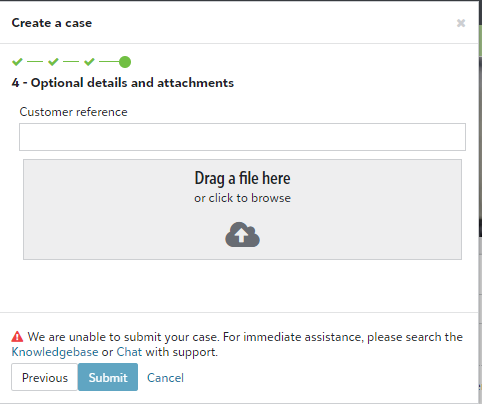482x404 pixels.
Task: Open the Chat support link
Action: pyautogui.click(x=129, y=352)
